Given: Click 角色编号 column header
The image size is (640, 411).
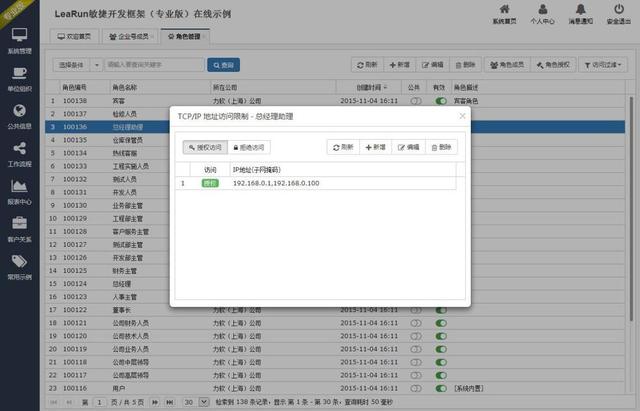Looking at the screenshot, I should tap(84, 87).
